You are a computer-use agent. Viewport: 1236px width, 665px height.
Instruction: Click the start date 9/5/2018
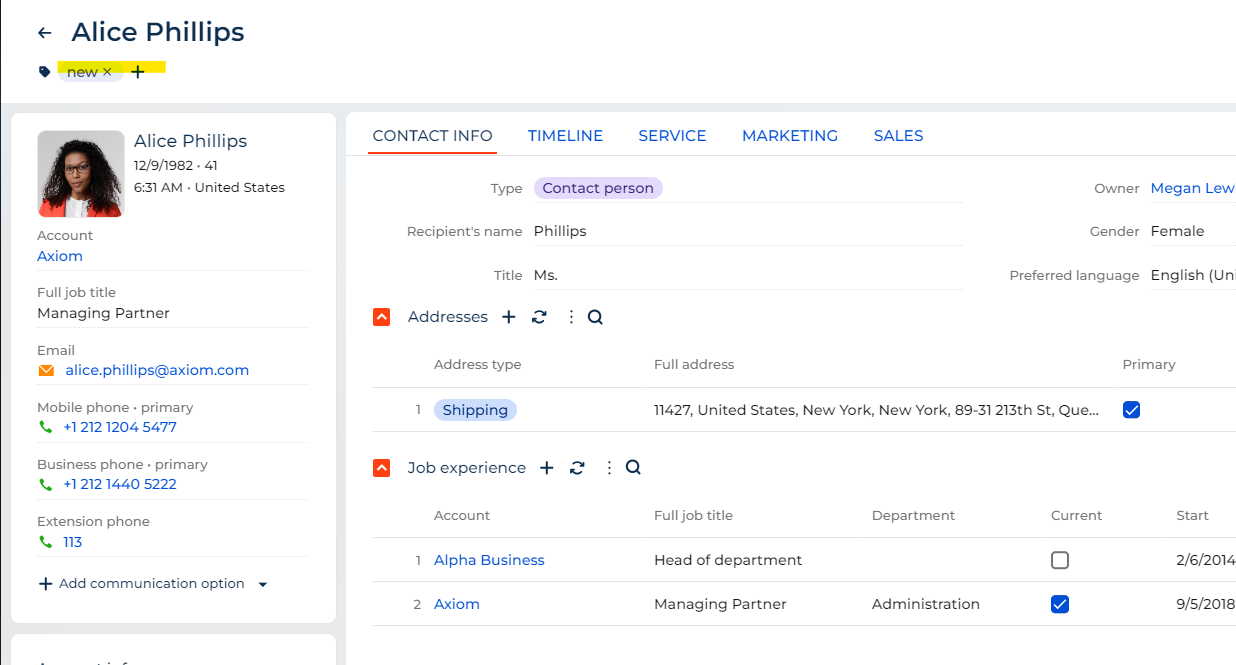(x=1206, y=604)
